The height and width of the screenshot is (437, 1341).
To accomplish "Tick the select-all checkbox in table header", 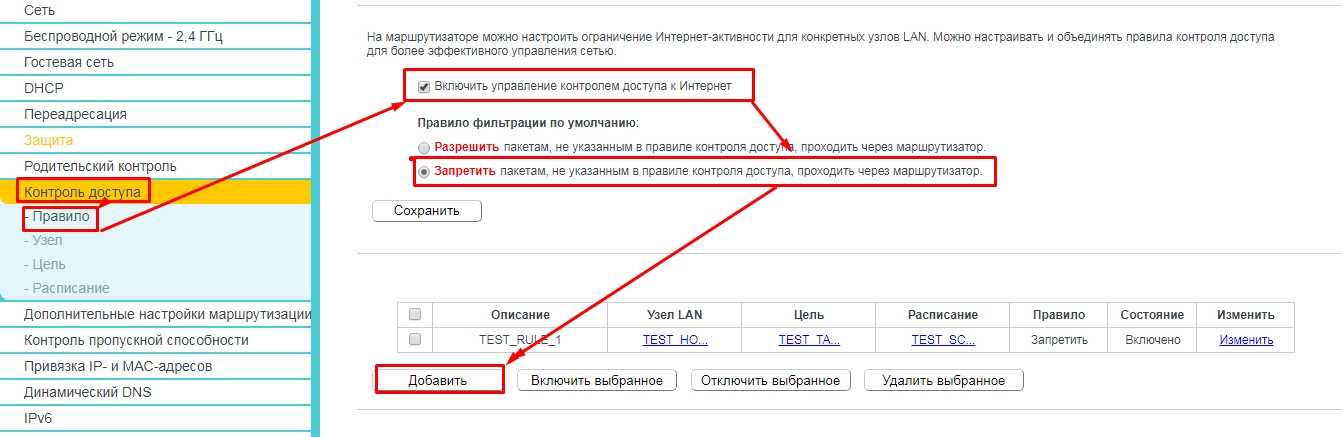I will [415, 315].
